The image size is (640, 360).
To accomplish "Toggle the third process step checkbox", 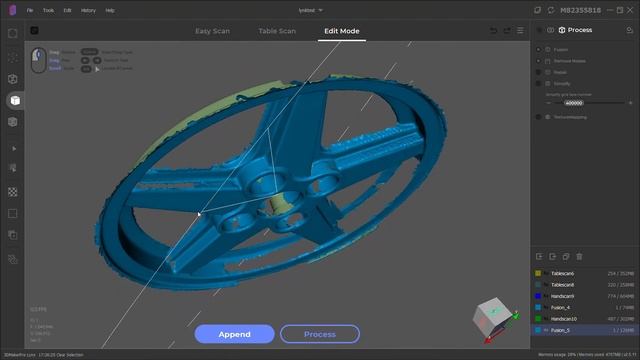I will 538,72.
